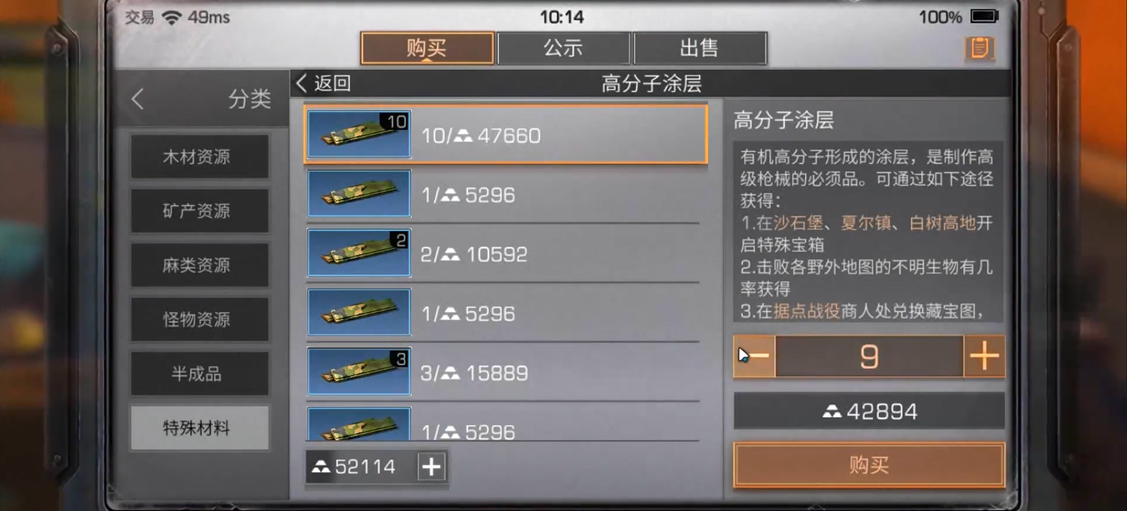Select the 2/10592 coating listing

[x=504, y=254]
